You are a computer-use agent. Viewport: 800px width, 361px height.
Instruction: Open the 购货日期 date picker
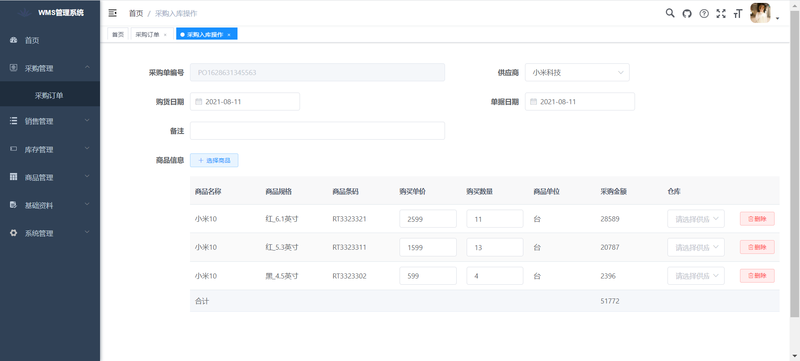(x=245, y=101)
